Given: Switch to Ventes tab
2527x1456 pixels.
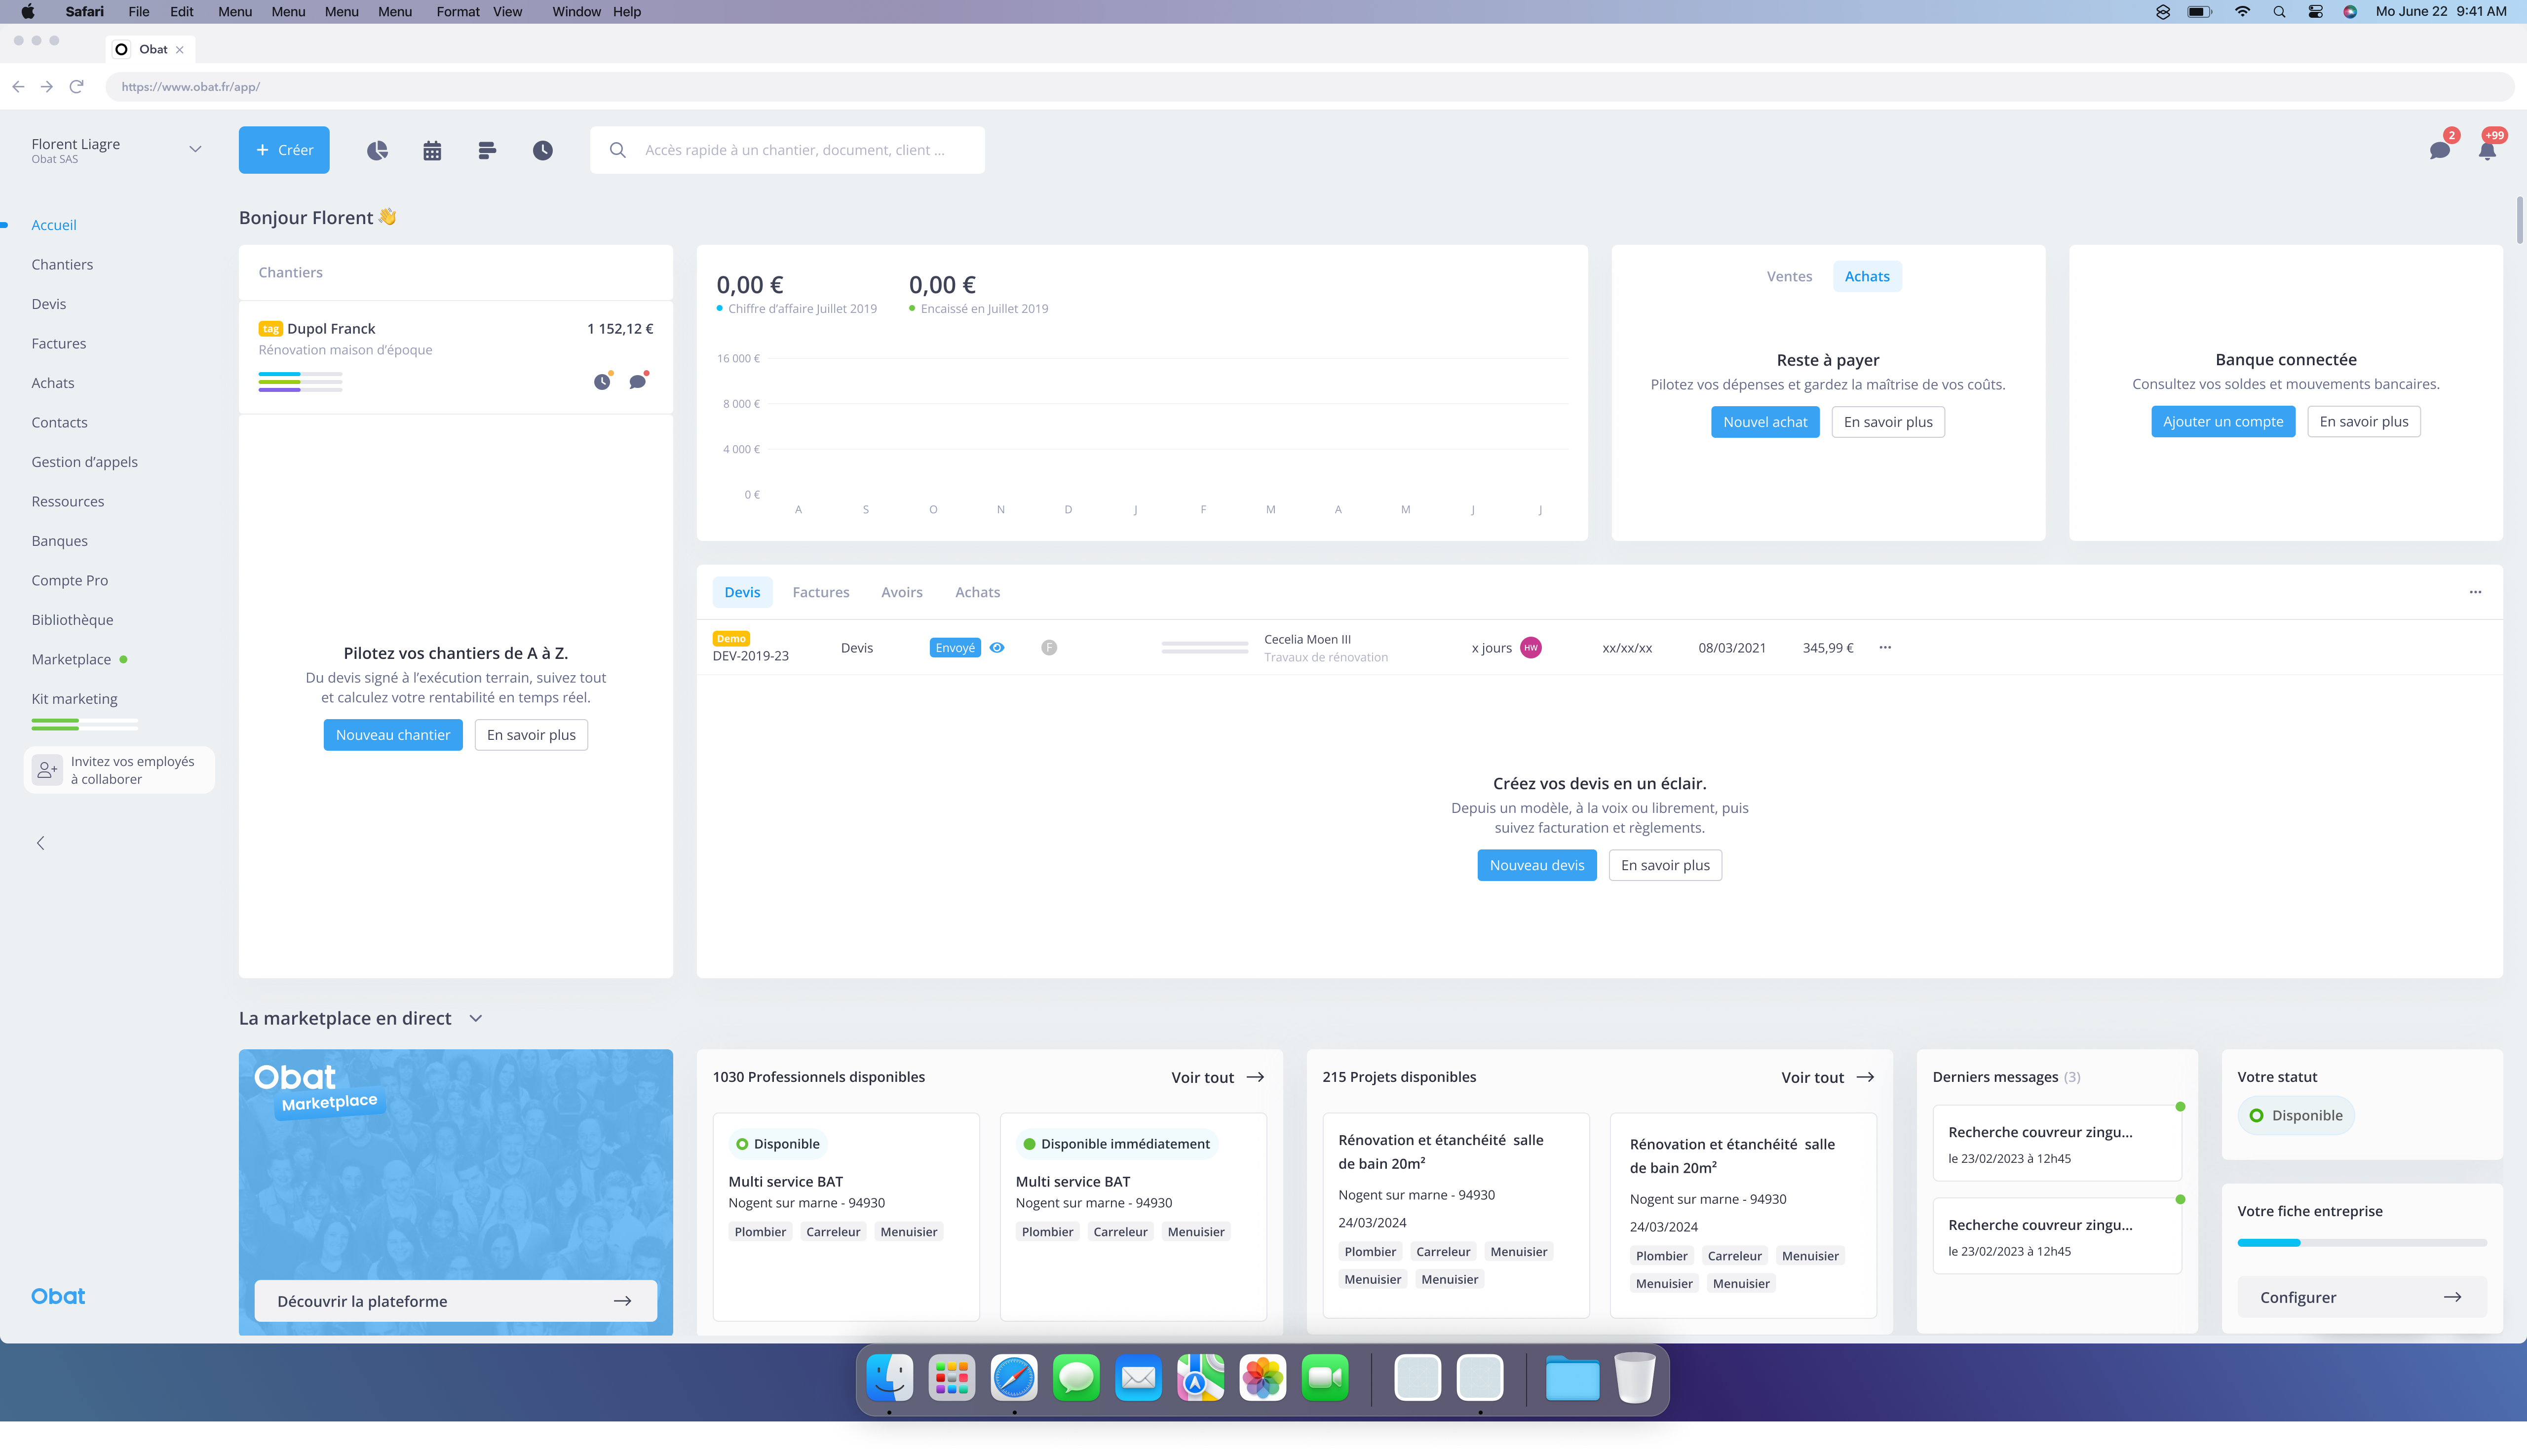Looking at the screenshot, I should click(1789, 277).
